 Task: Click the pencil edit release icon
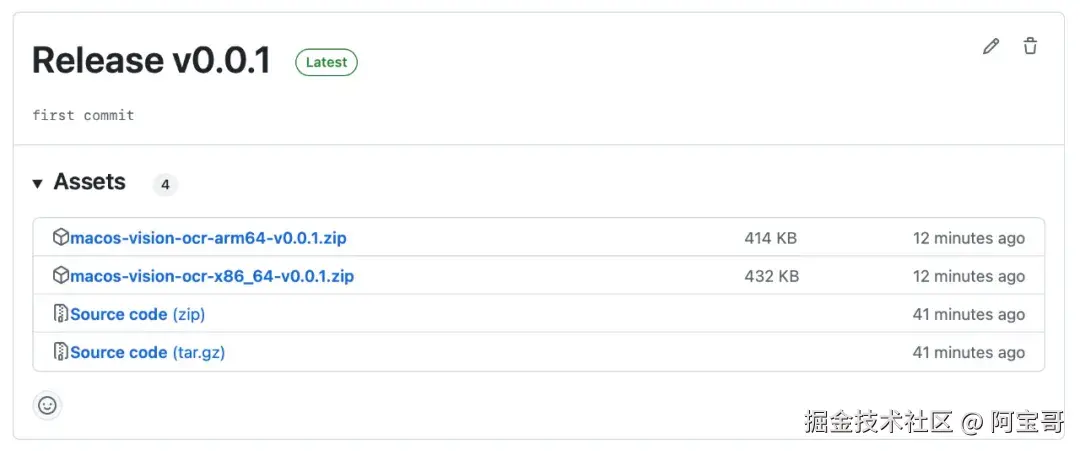[991, 46]
